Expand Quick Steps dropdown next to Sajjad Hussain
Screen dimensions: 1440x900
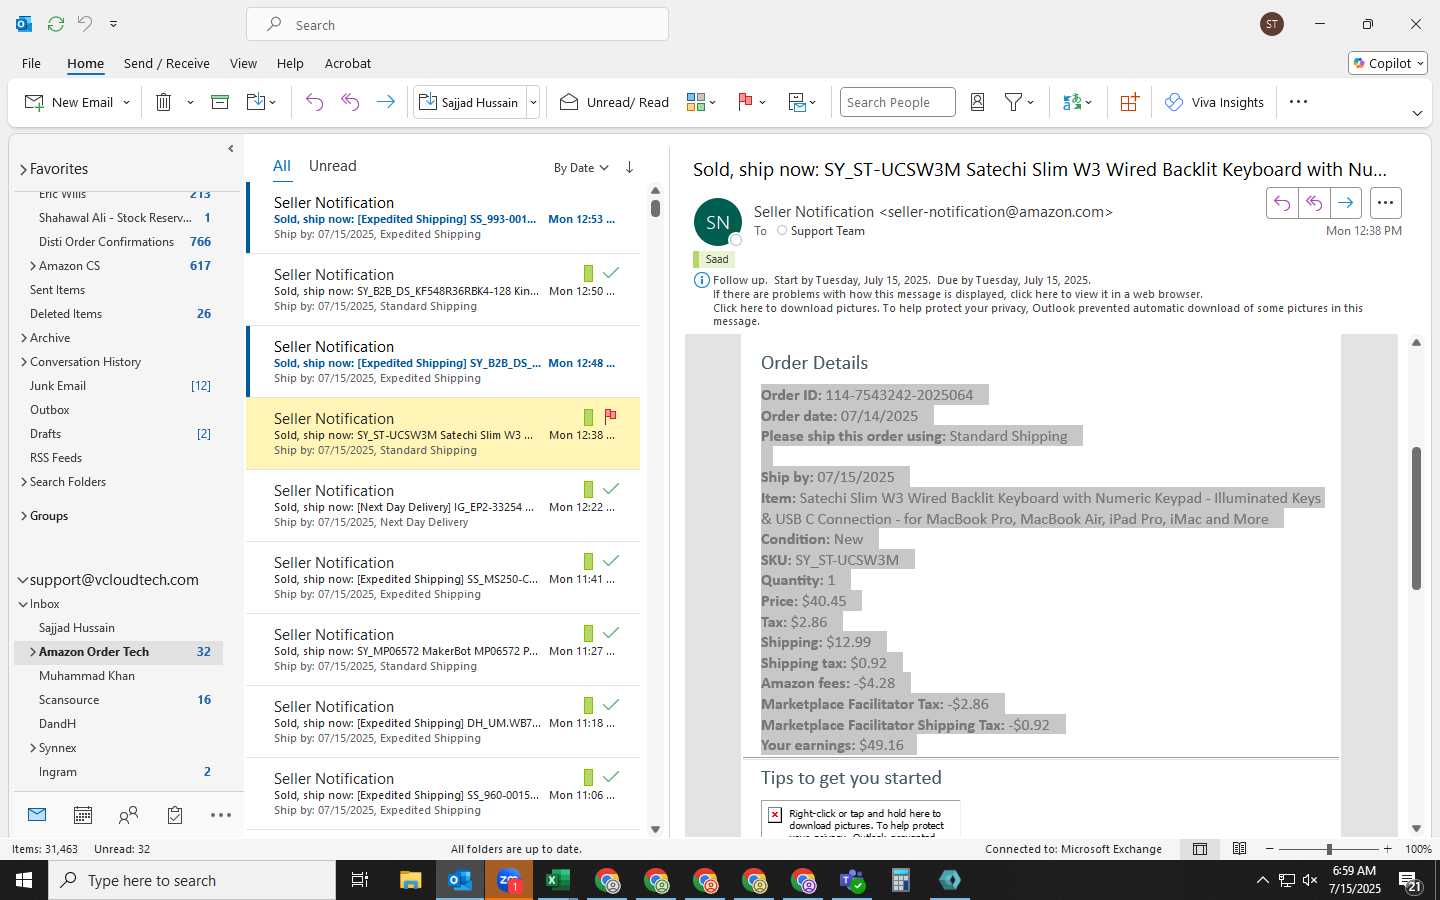coord(533,102)
